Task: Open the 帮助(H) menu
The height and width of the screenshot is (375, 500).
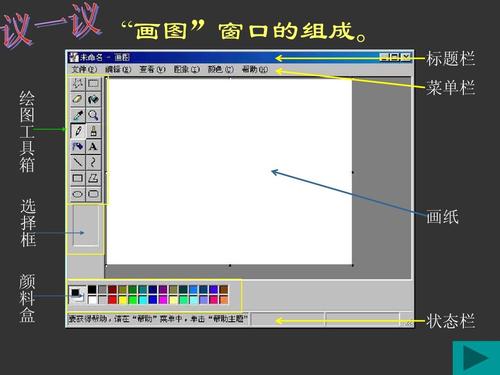Action: click(x=255, y=69)
